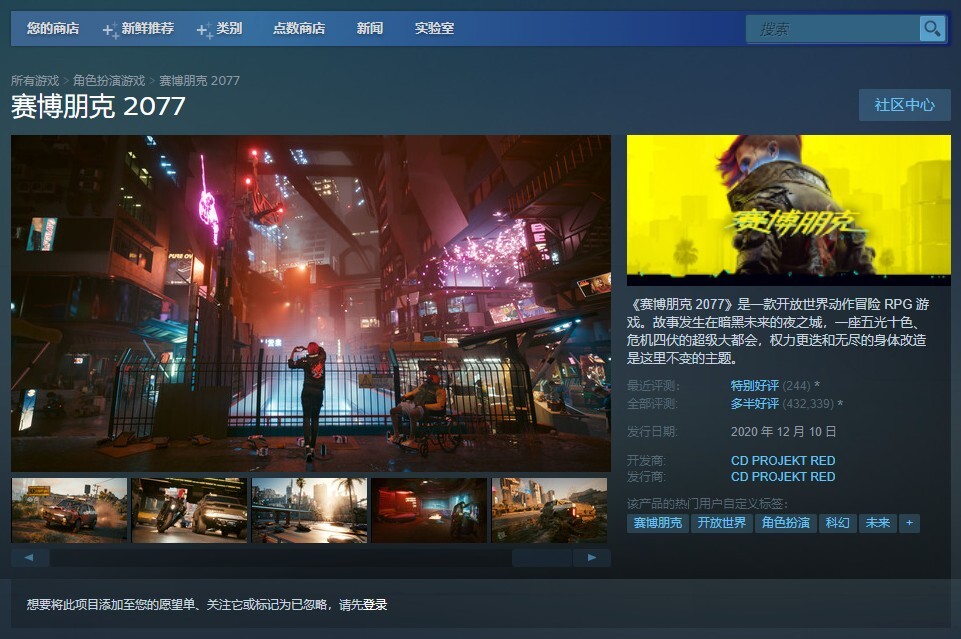Select the red room interior thumbnail
Viewport: 961px width, 639px height.
[429, 510]
